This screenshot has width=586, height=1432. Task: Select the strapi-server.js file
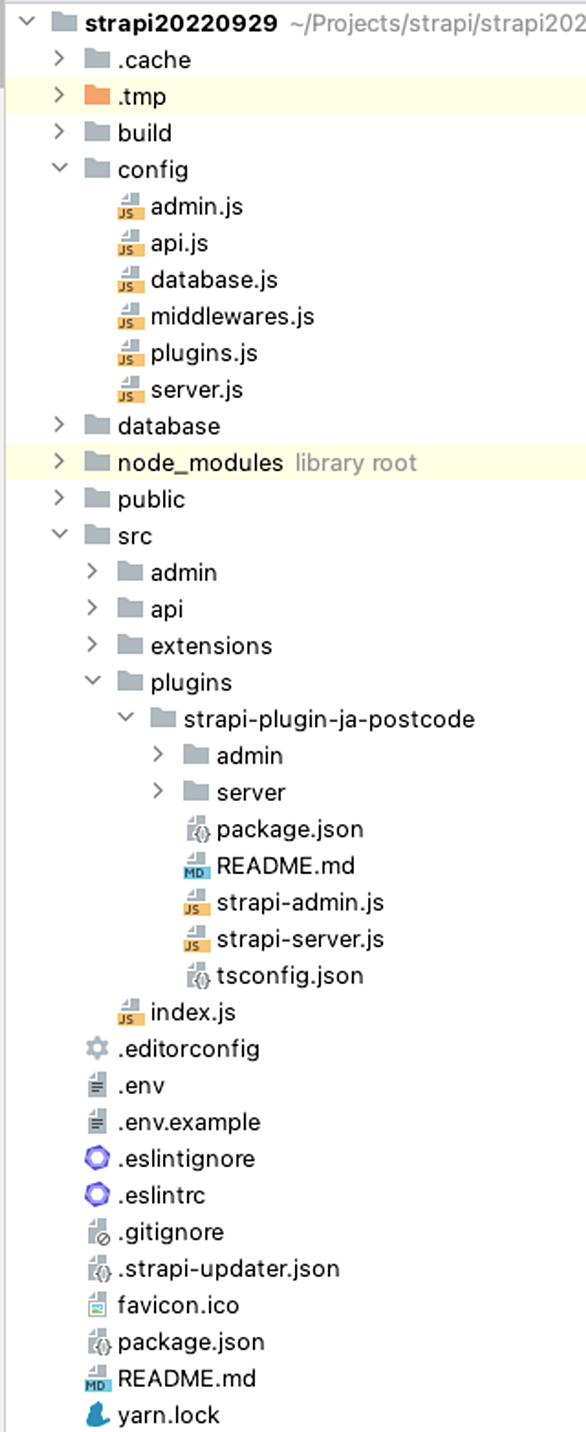(300, 939)
